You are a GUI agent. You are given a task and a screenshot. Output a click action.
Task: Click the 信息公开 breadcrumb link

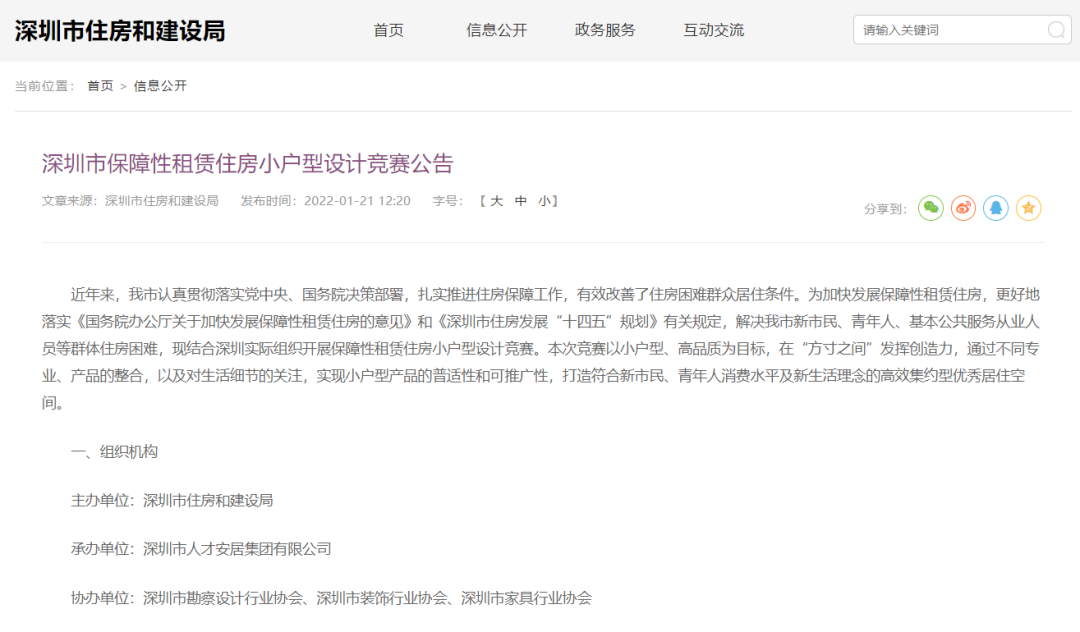coord(160,86)
